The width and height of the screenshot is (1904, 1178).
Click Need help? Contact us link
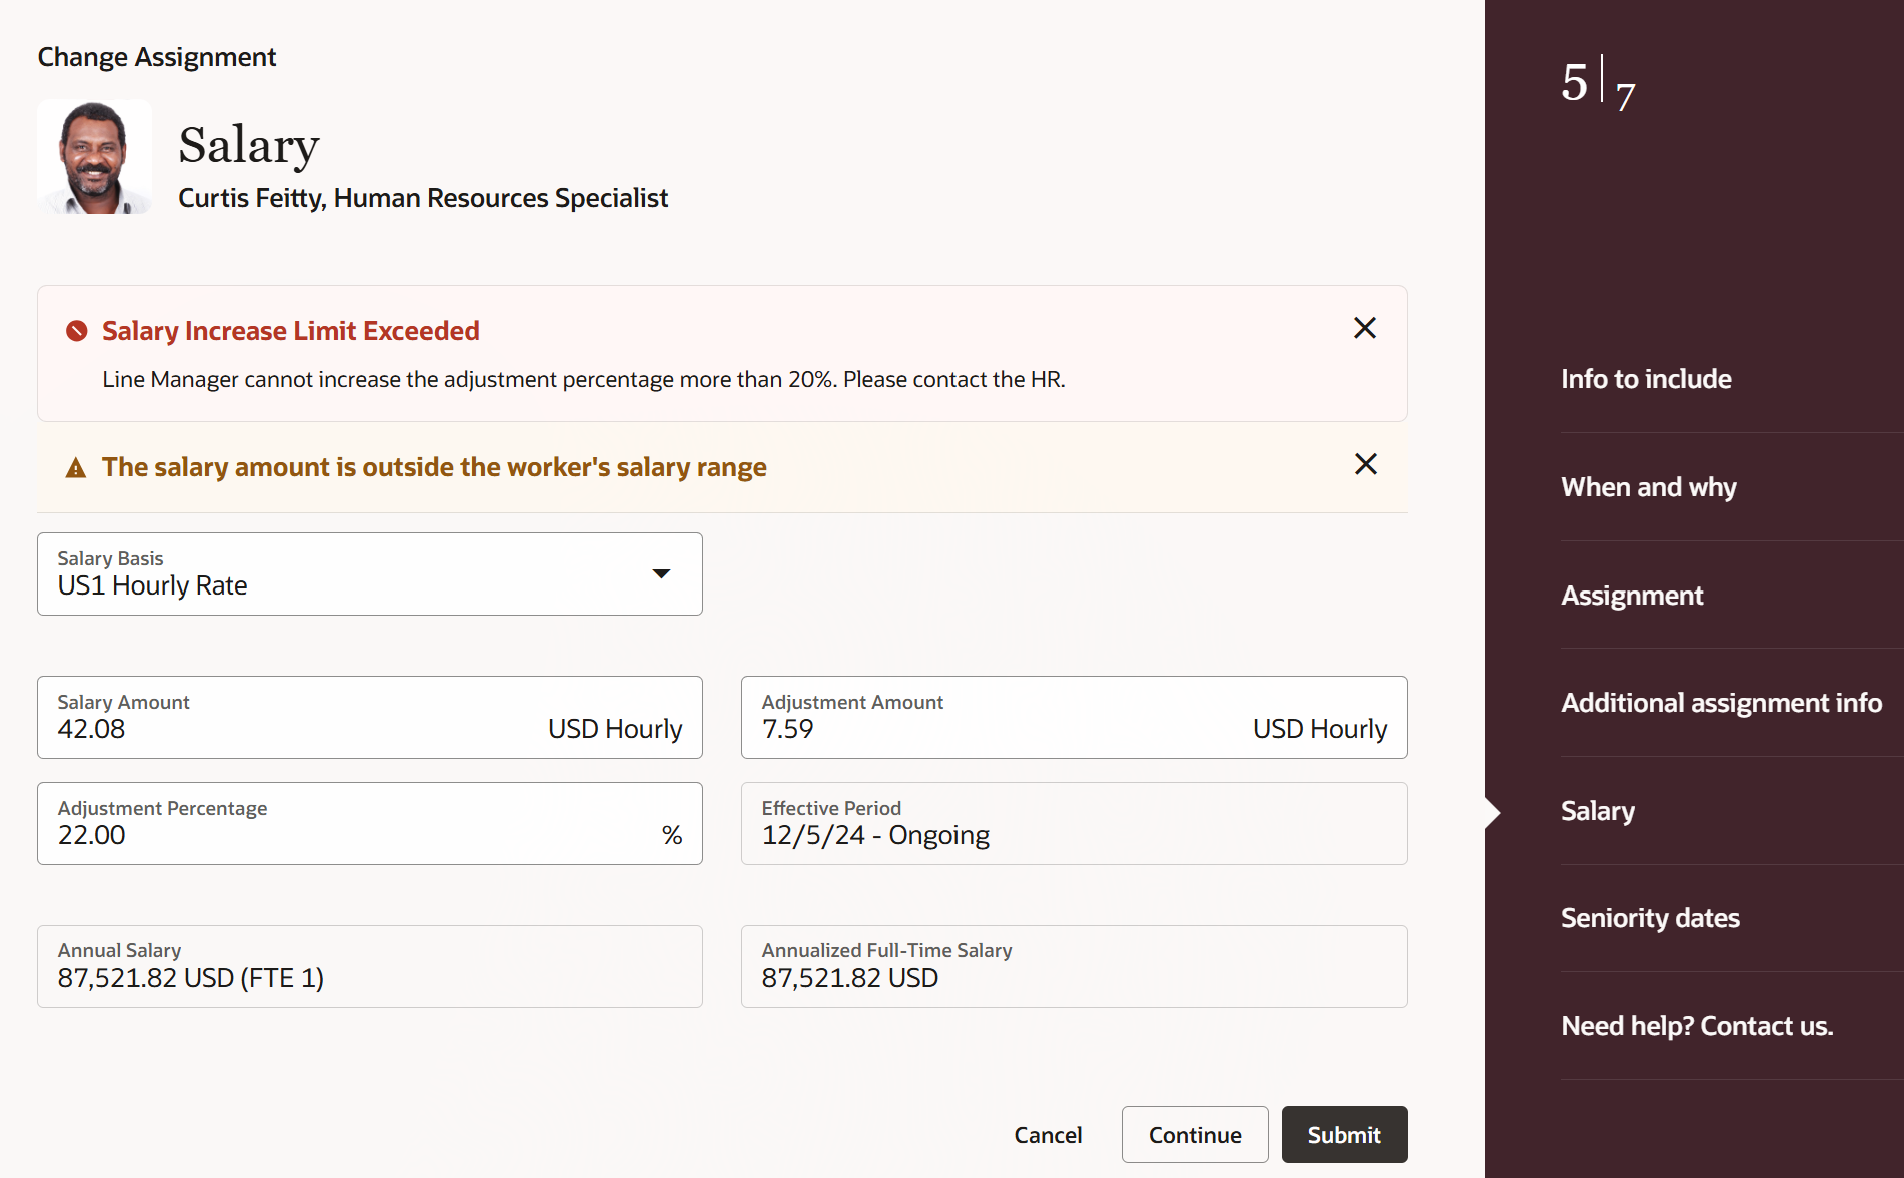[x=1696, y=1026]
